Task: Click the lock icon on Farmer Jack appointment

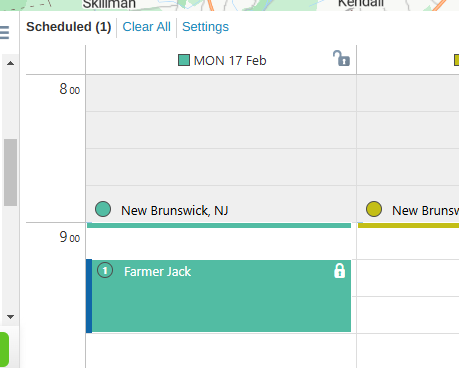Action: point(339,271)
